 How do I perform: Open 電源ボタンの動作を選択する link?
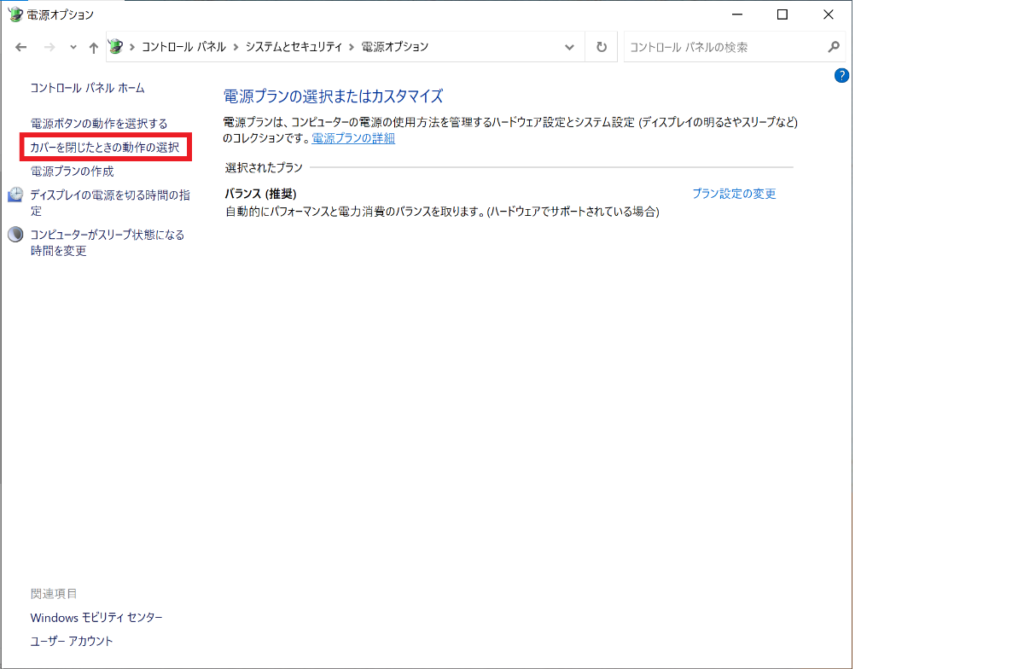99,123
